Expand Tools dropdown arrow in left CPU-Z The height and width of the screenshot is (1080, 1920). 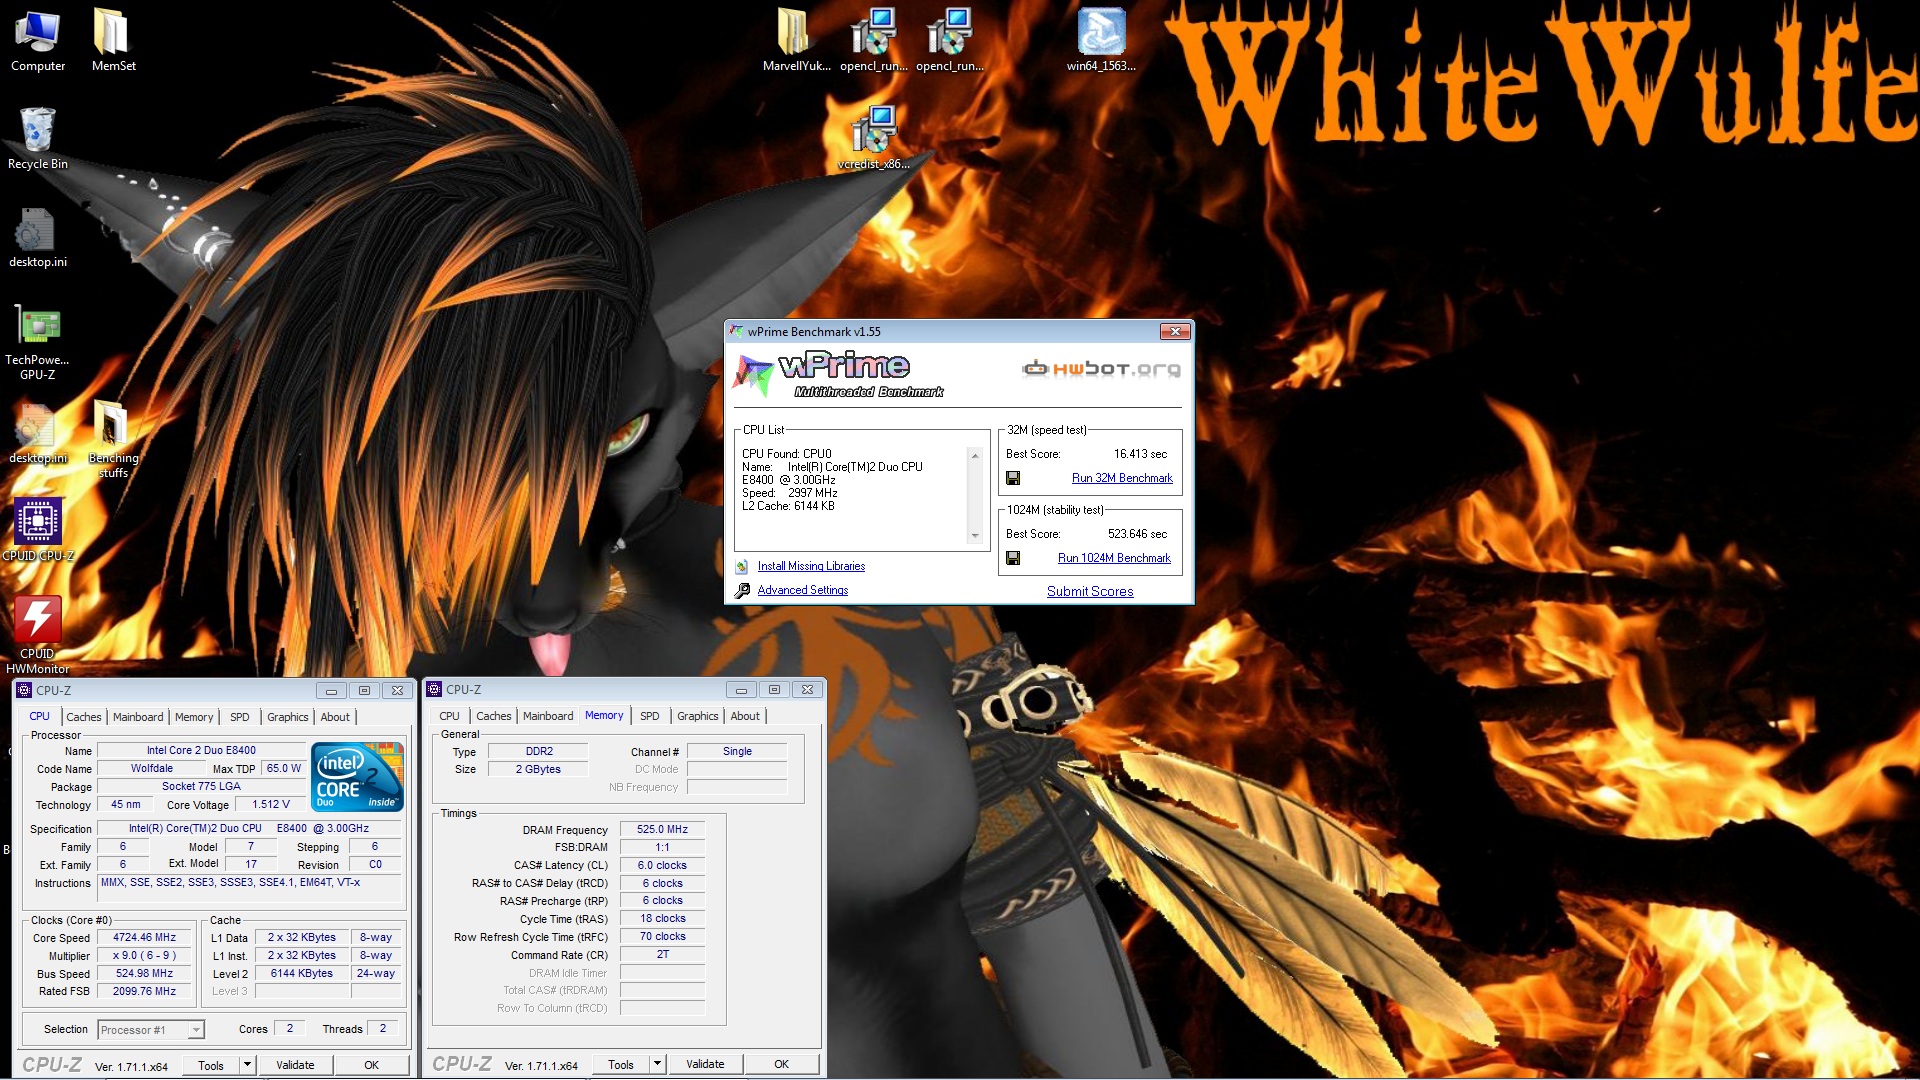click(247, 1065)
